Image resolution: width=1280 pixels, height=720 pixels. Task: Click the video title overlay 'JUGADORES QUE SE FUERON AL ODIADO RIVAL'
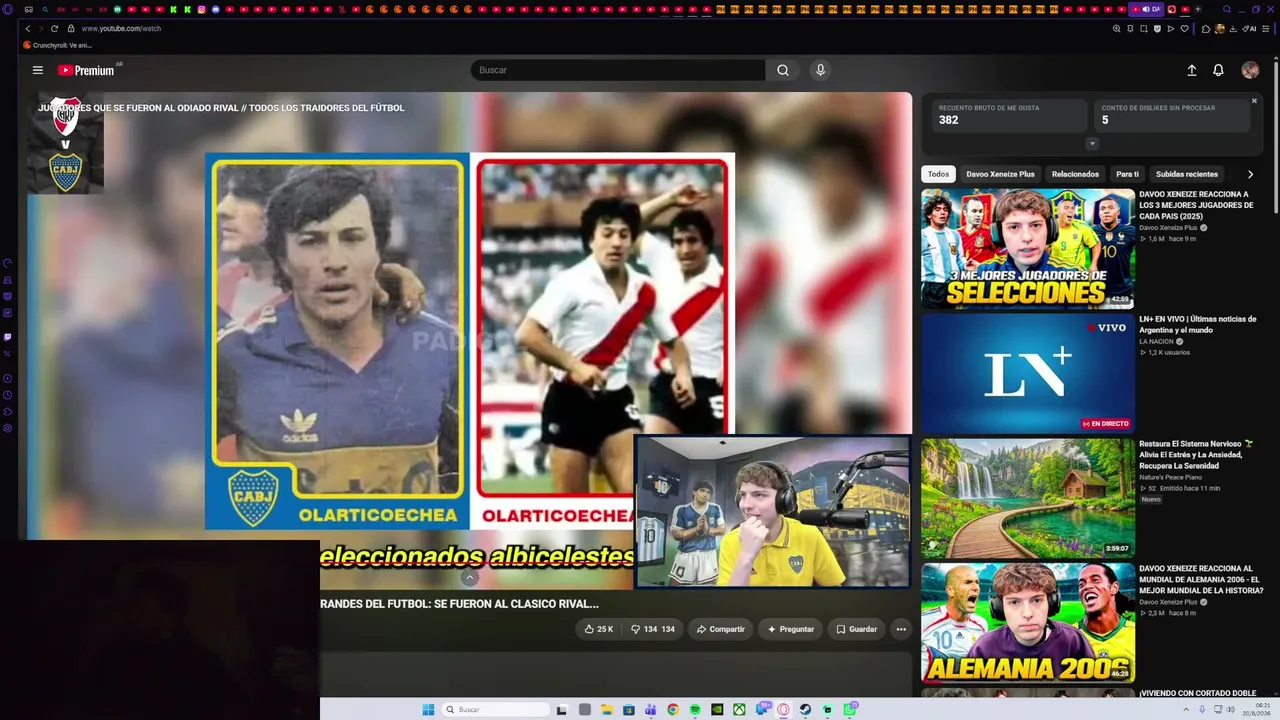pyautogui.click(x=221, y=108)
